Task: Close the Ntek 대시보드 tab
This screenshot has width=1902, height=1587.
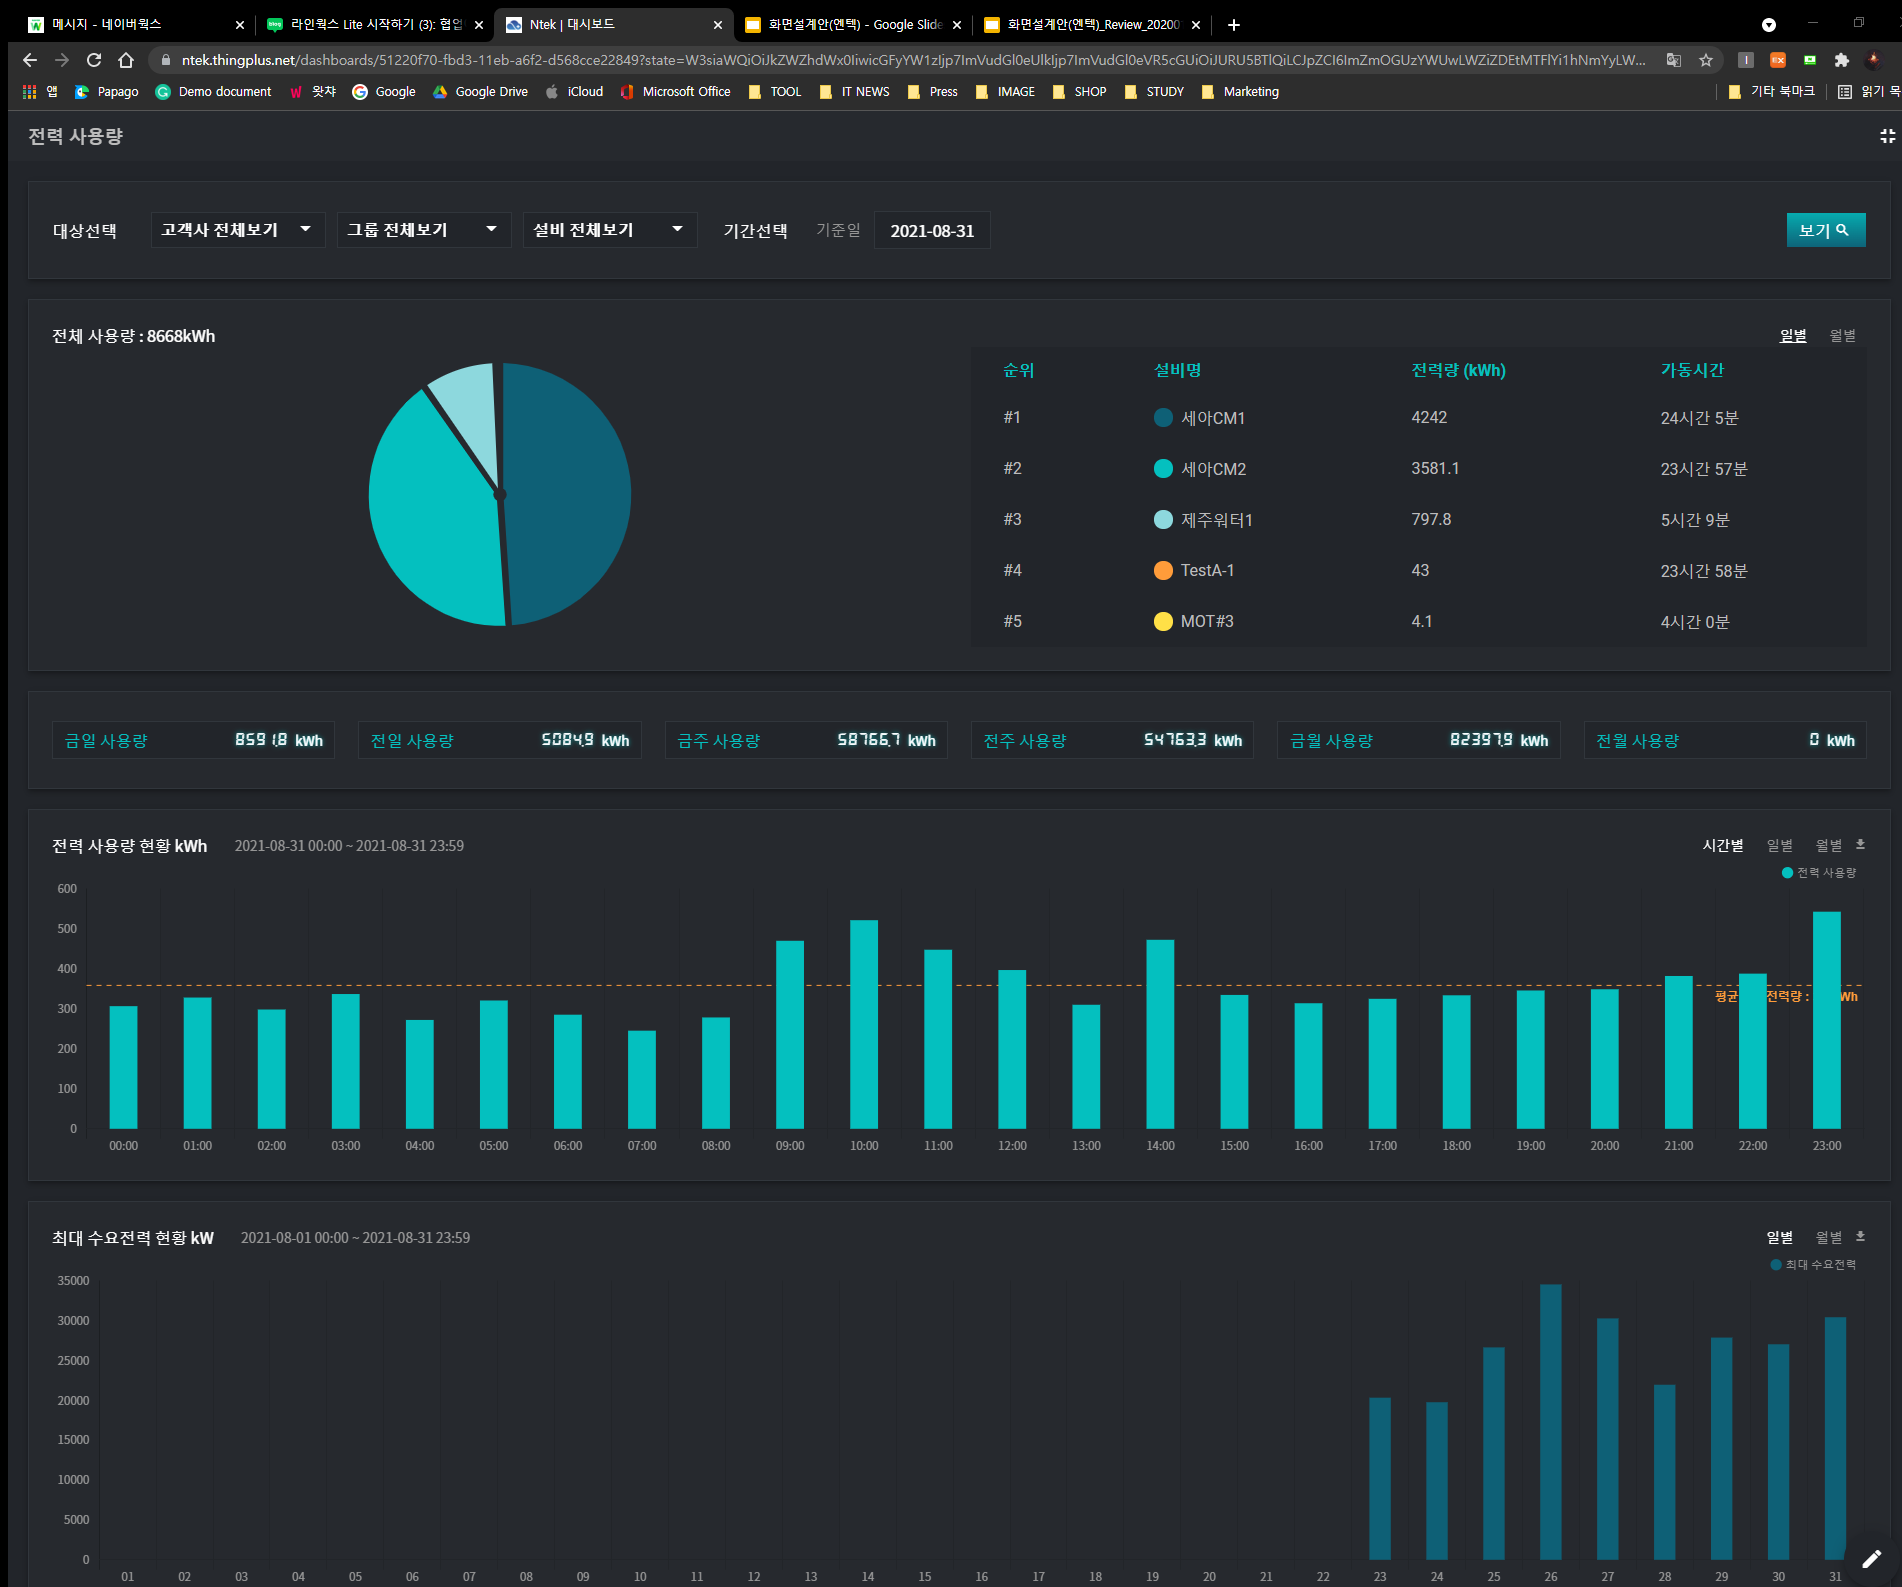Action: [718, 25]
